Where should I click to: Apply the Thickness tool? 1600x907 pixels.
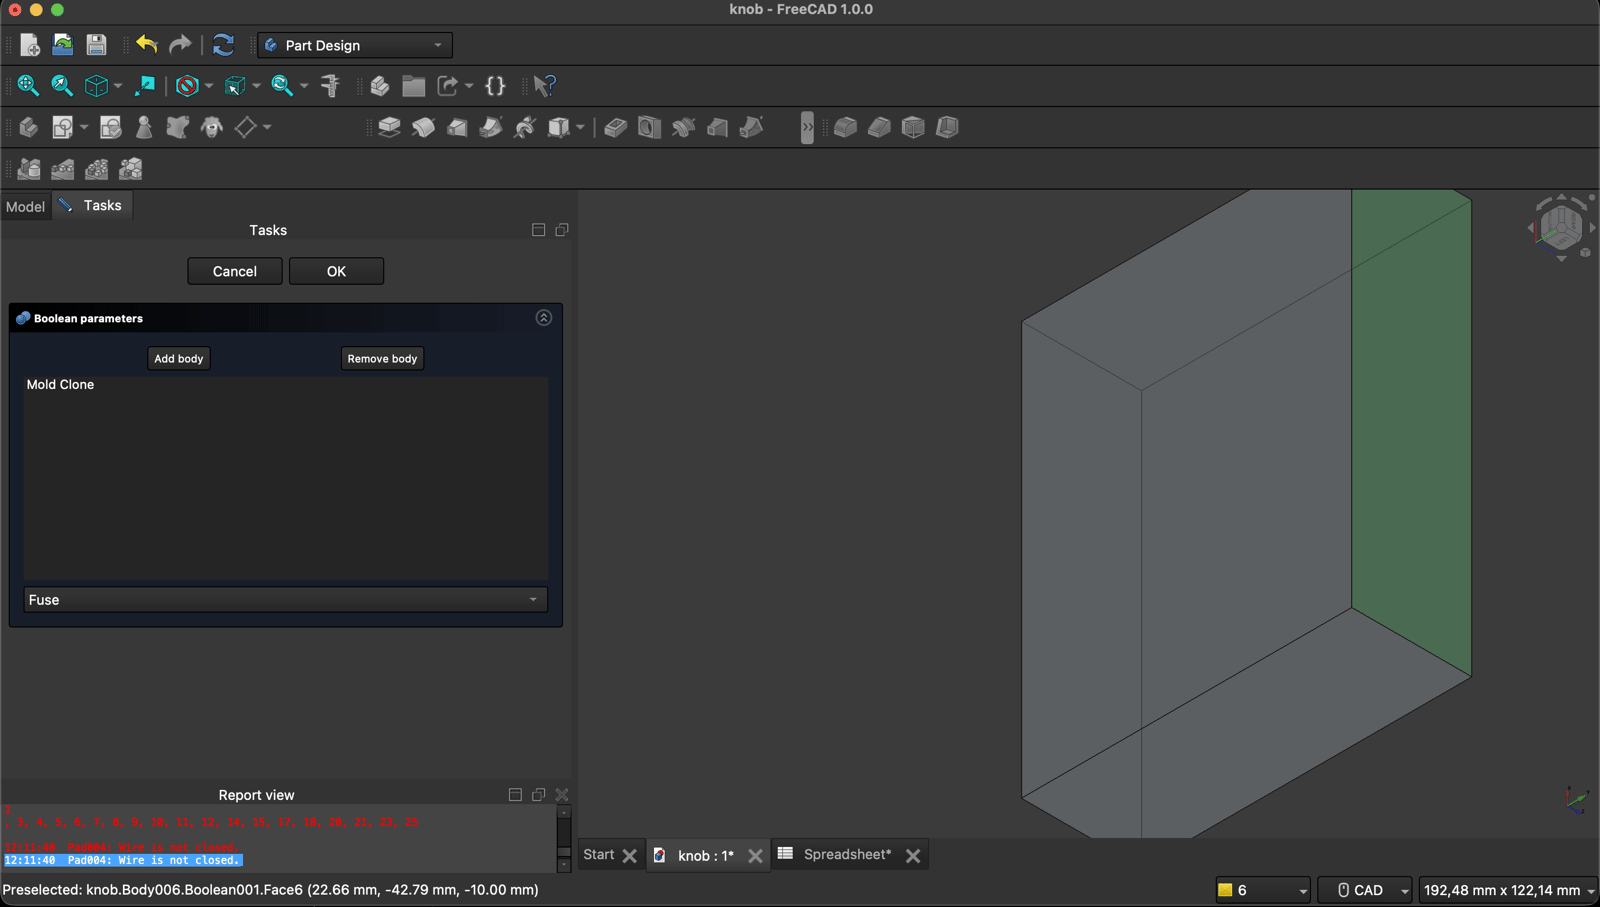pos(947,127)
